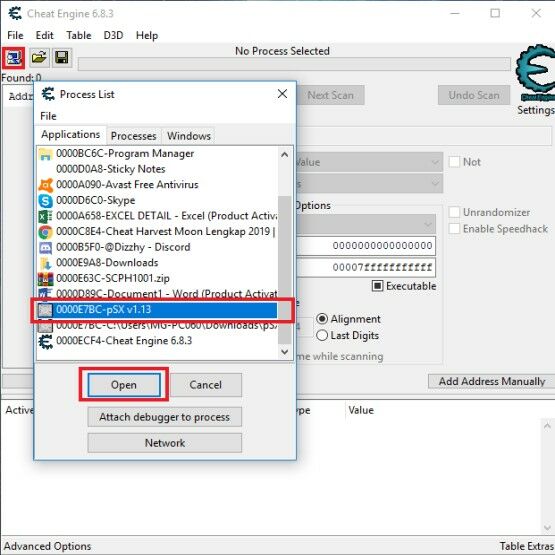
Task: Open the D3D menu
Action: point(113,35)
